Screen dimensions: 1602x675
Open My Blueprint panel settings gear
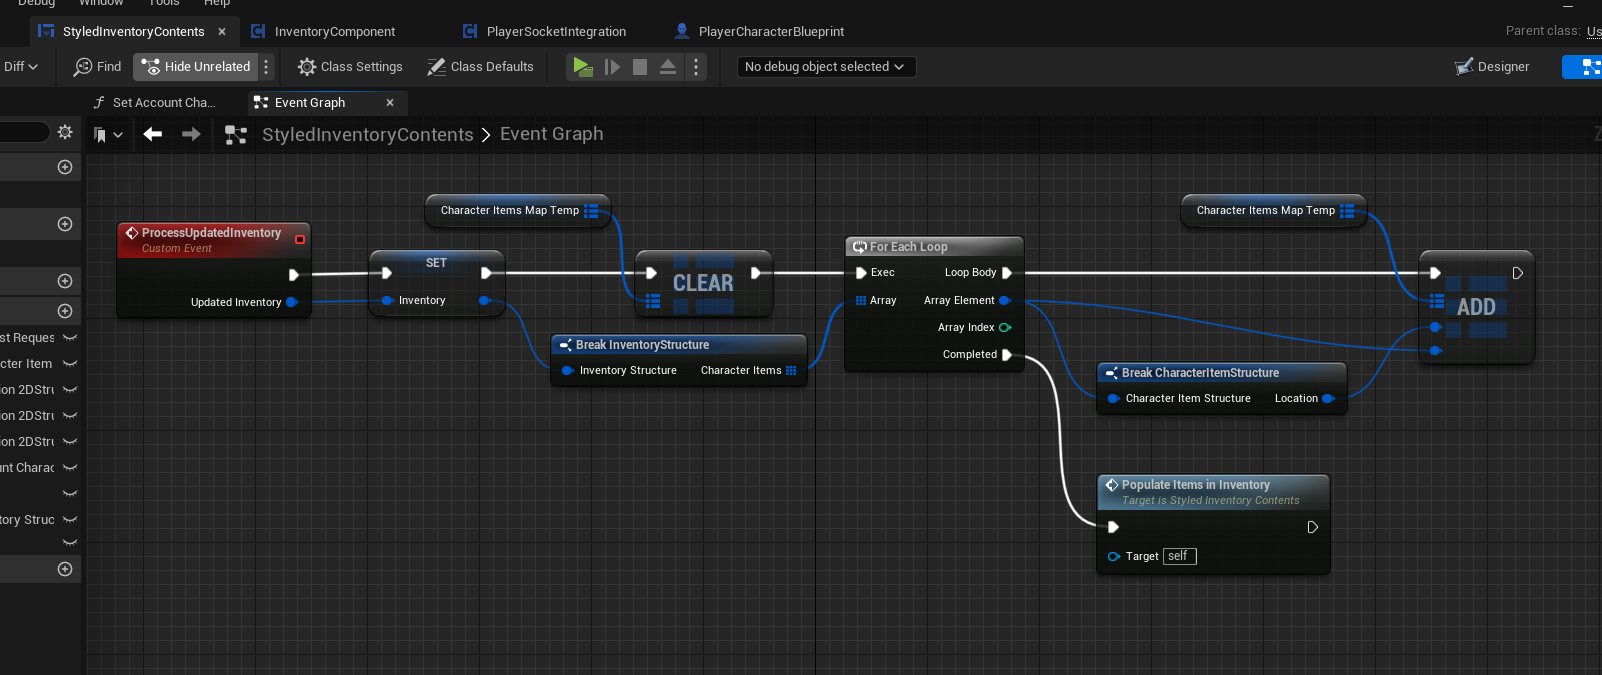click(x=65, y=132)
